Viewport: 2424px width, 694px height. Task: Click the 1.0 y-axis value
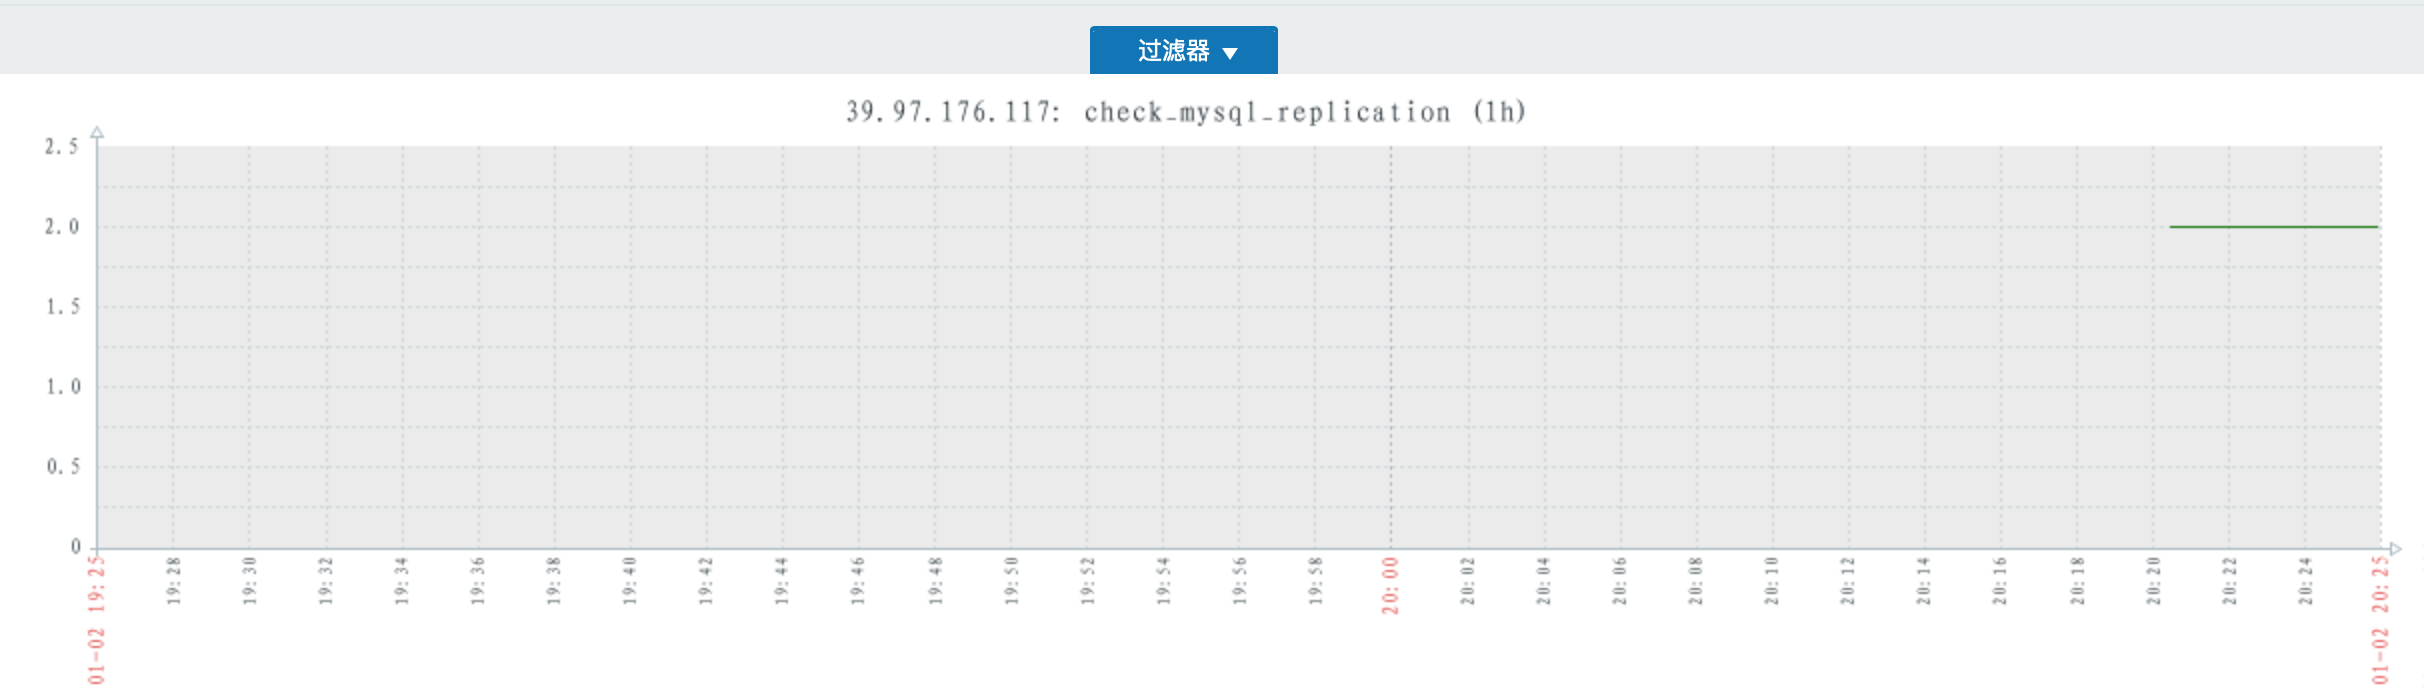tap(62, 387)
